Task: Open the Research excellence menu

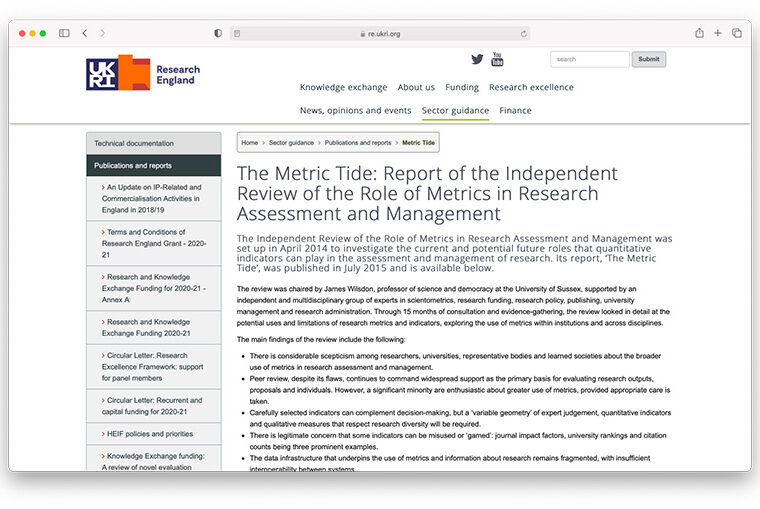Action: click(x=531, y=87)
